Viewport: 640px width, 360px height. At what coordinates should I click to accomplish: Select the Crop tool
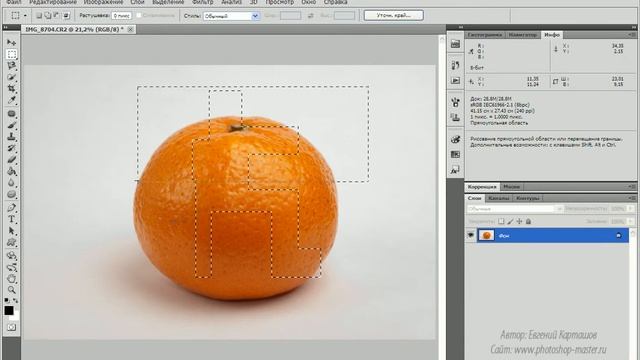coord(11,89)
